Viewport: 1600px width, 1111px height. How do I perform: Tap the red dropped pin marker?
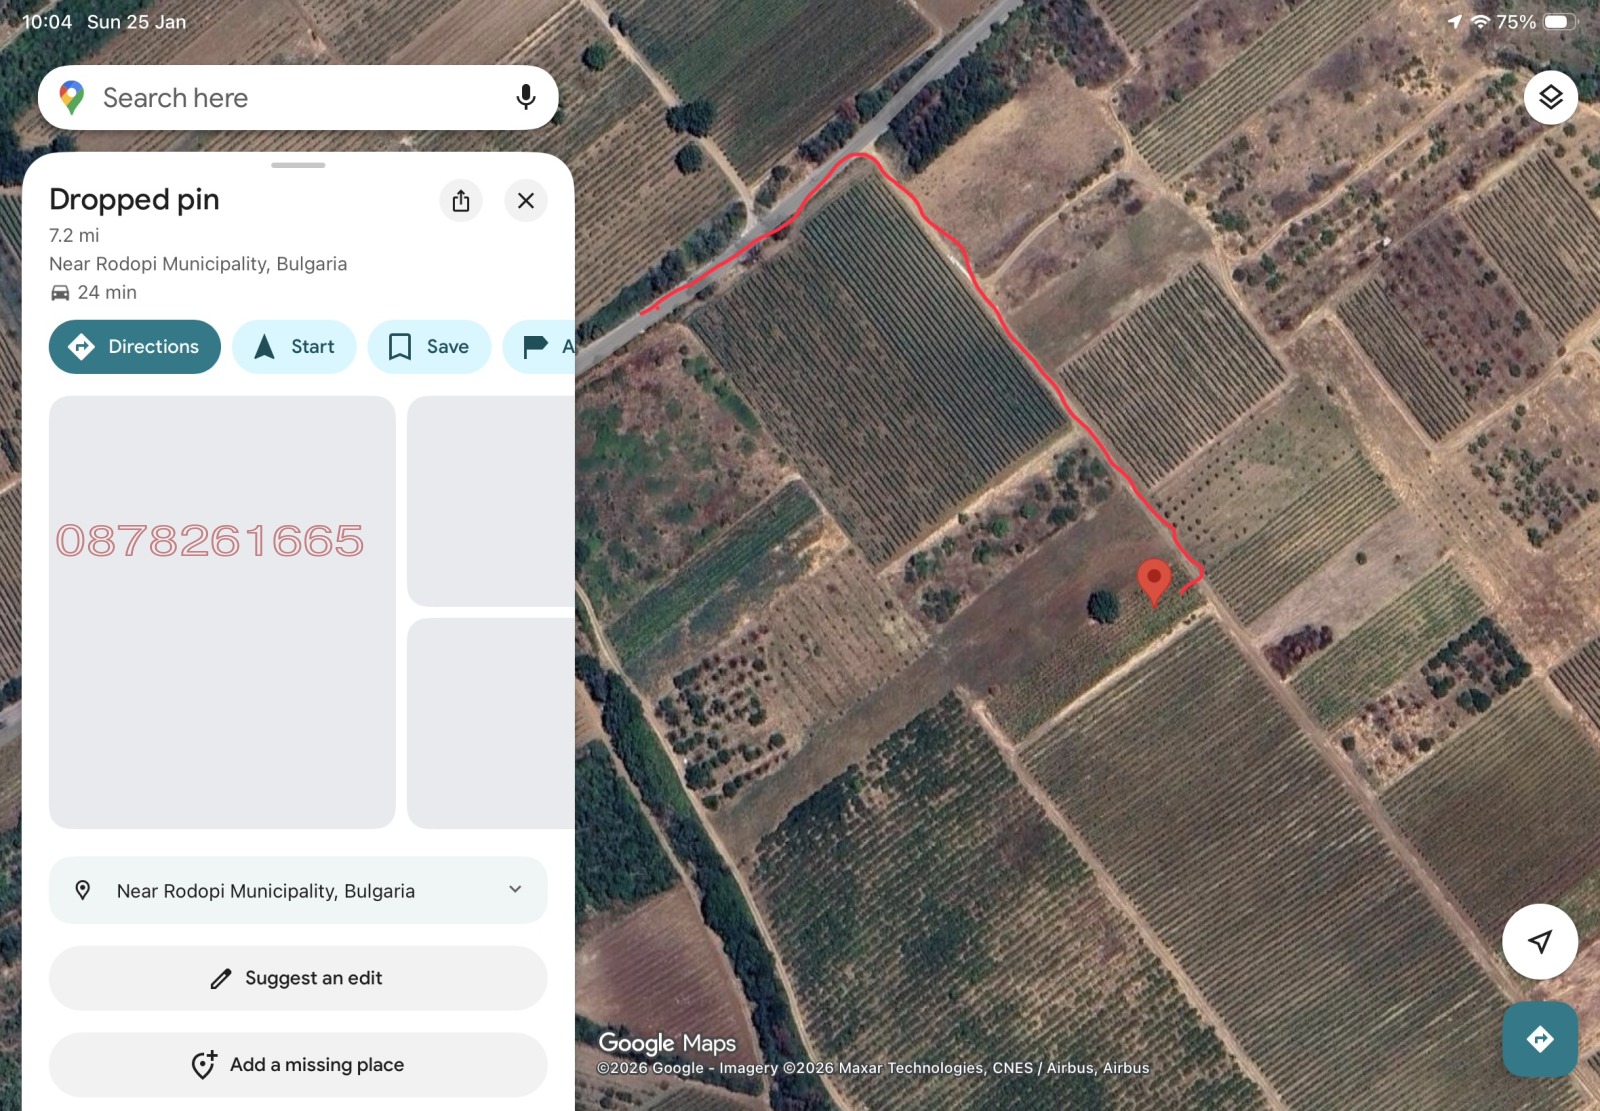point(1154,580)
